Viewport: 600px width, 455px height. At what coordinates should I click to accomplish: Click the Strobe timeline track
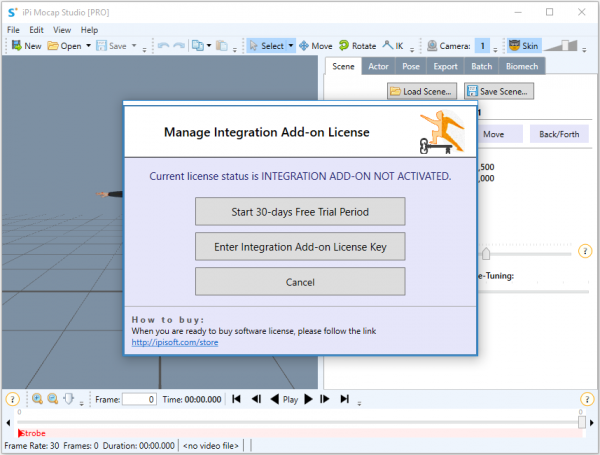(x=300, y=433)
